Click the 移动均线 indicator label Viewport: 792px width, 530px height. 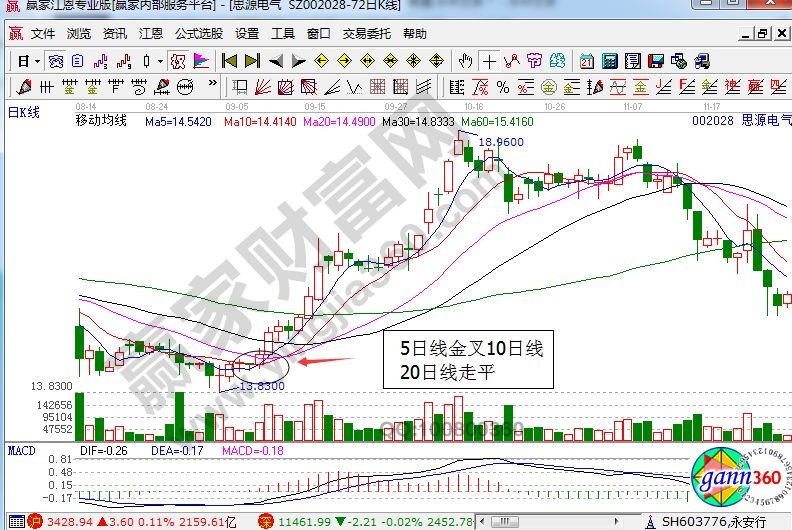(101, 121)
